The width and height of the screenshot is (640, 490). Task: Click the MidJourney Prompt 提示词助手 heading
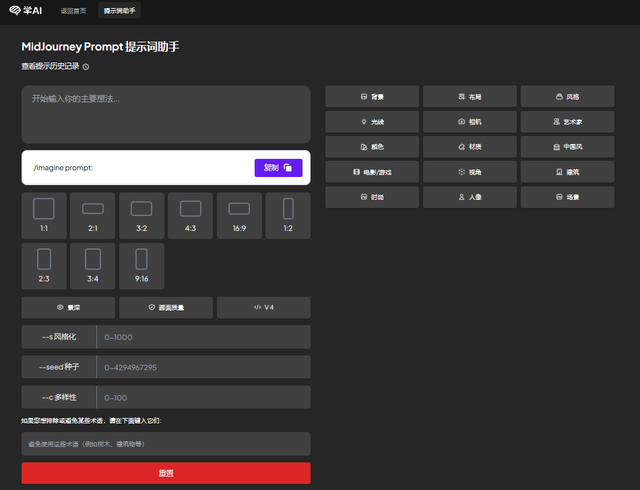100,47
